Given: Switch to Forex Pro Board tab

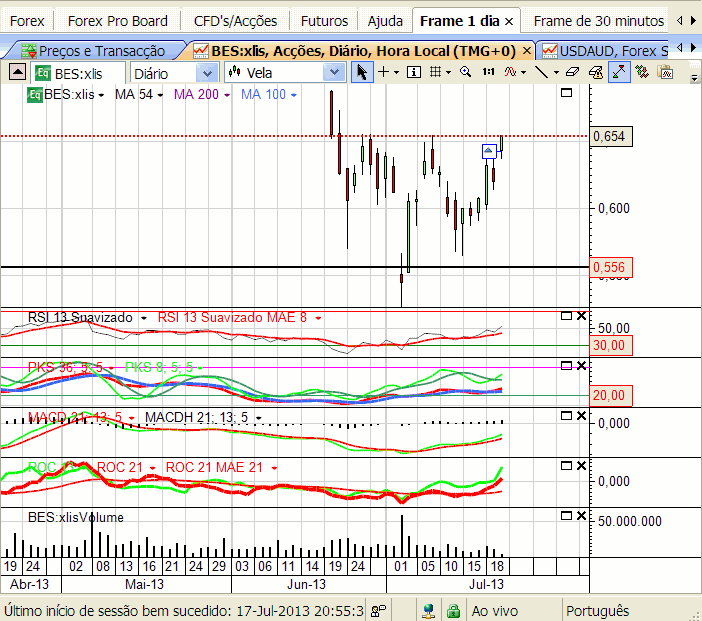Looking at the screenshot, I should click(118, 21).
